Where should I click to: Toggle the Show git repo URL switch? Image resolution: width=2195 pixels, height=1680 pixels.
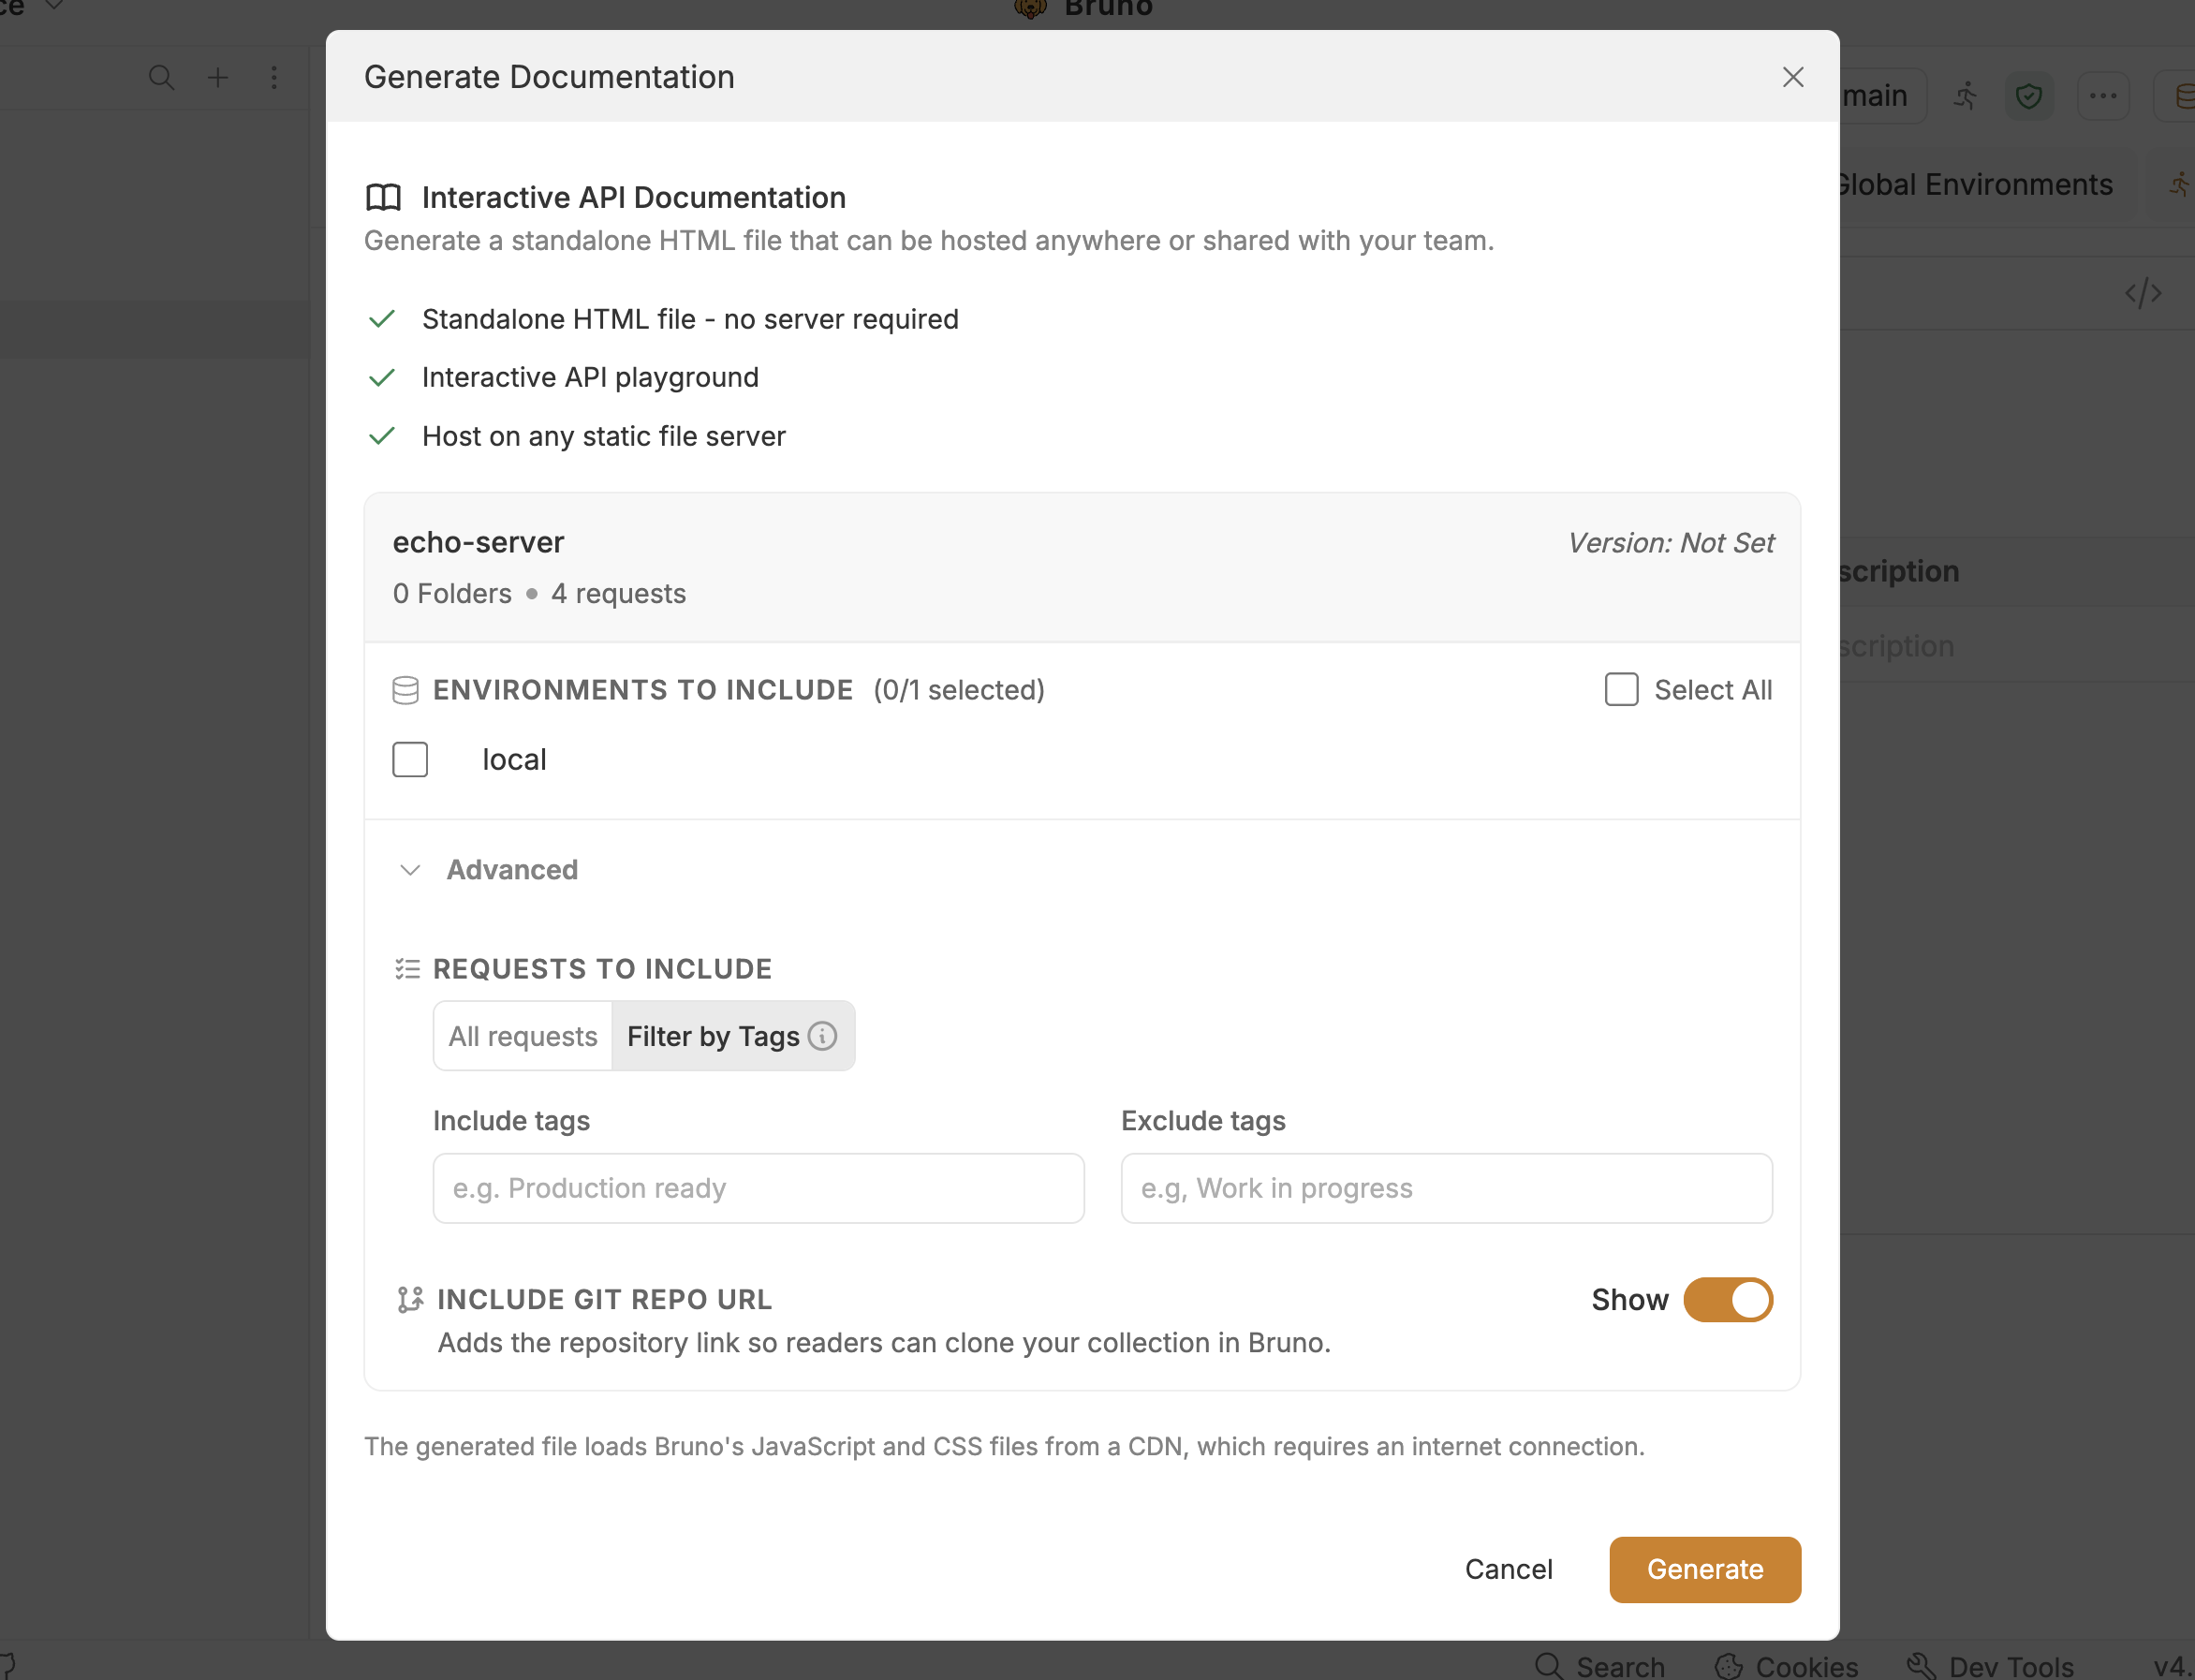click(x=1727, y=1299)
